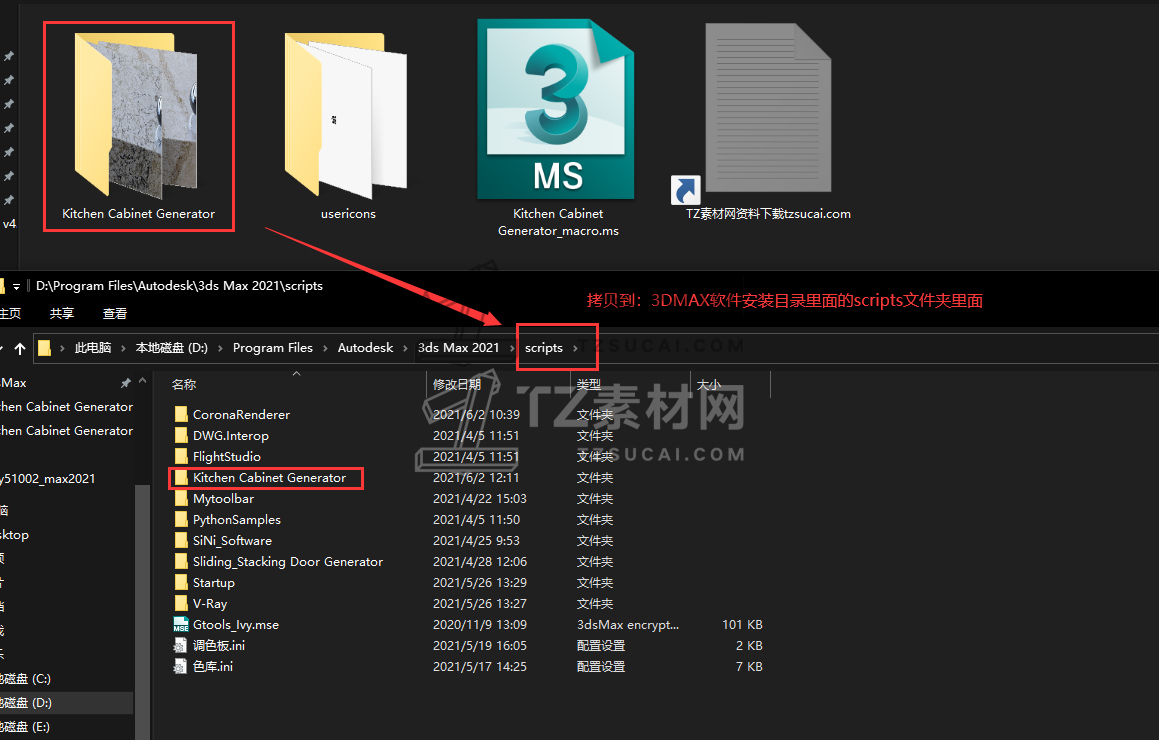Click the Up arrow navigation button
The height and width of the screenshot is (740, 1159).
point(20,348)
